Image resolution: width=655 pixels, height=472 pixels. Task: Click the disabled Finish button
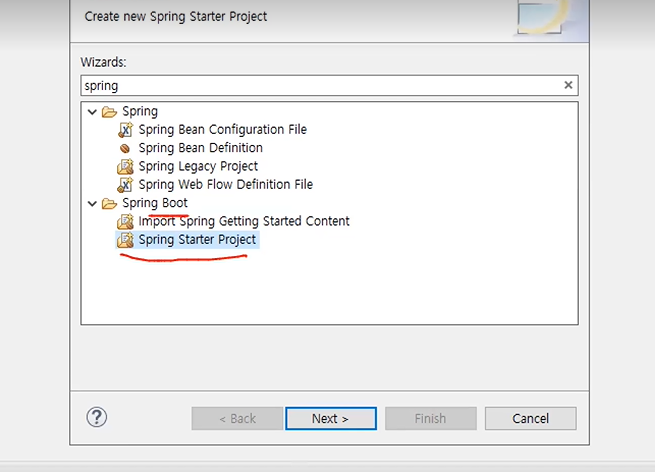coord(431,419)
